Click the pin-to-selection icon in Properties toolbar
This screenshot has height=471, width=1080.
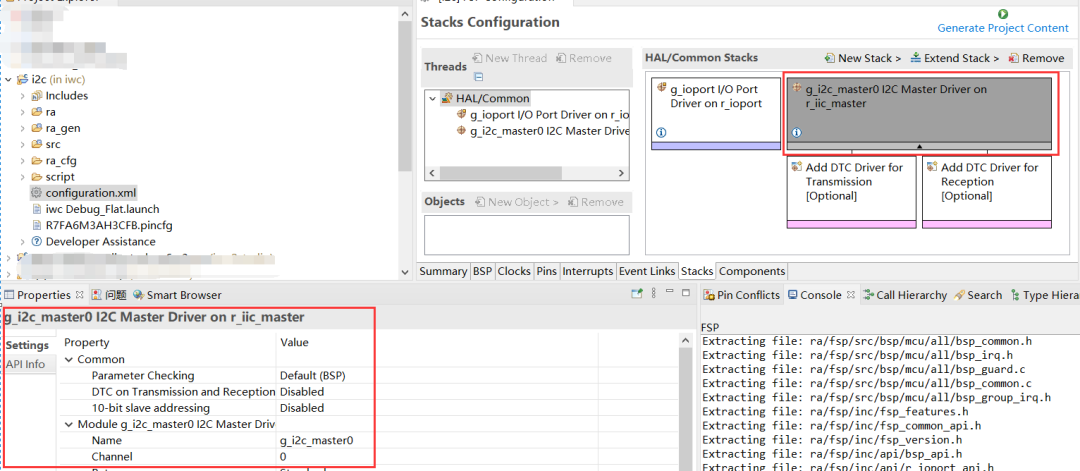coord(637,294)
